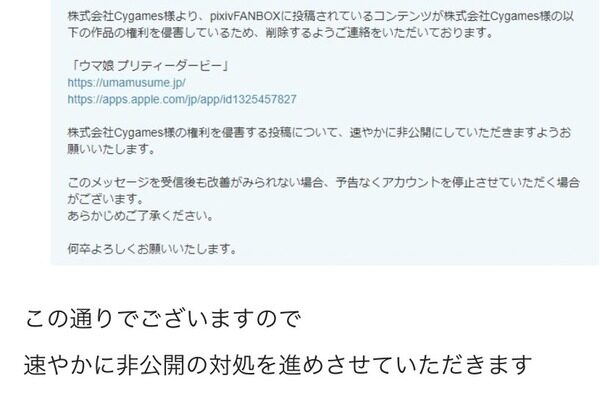Click the 「ウマ娘 プリティーダービー」 title text
This screenshot has width=600, height=400.
click(148, 66)
